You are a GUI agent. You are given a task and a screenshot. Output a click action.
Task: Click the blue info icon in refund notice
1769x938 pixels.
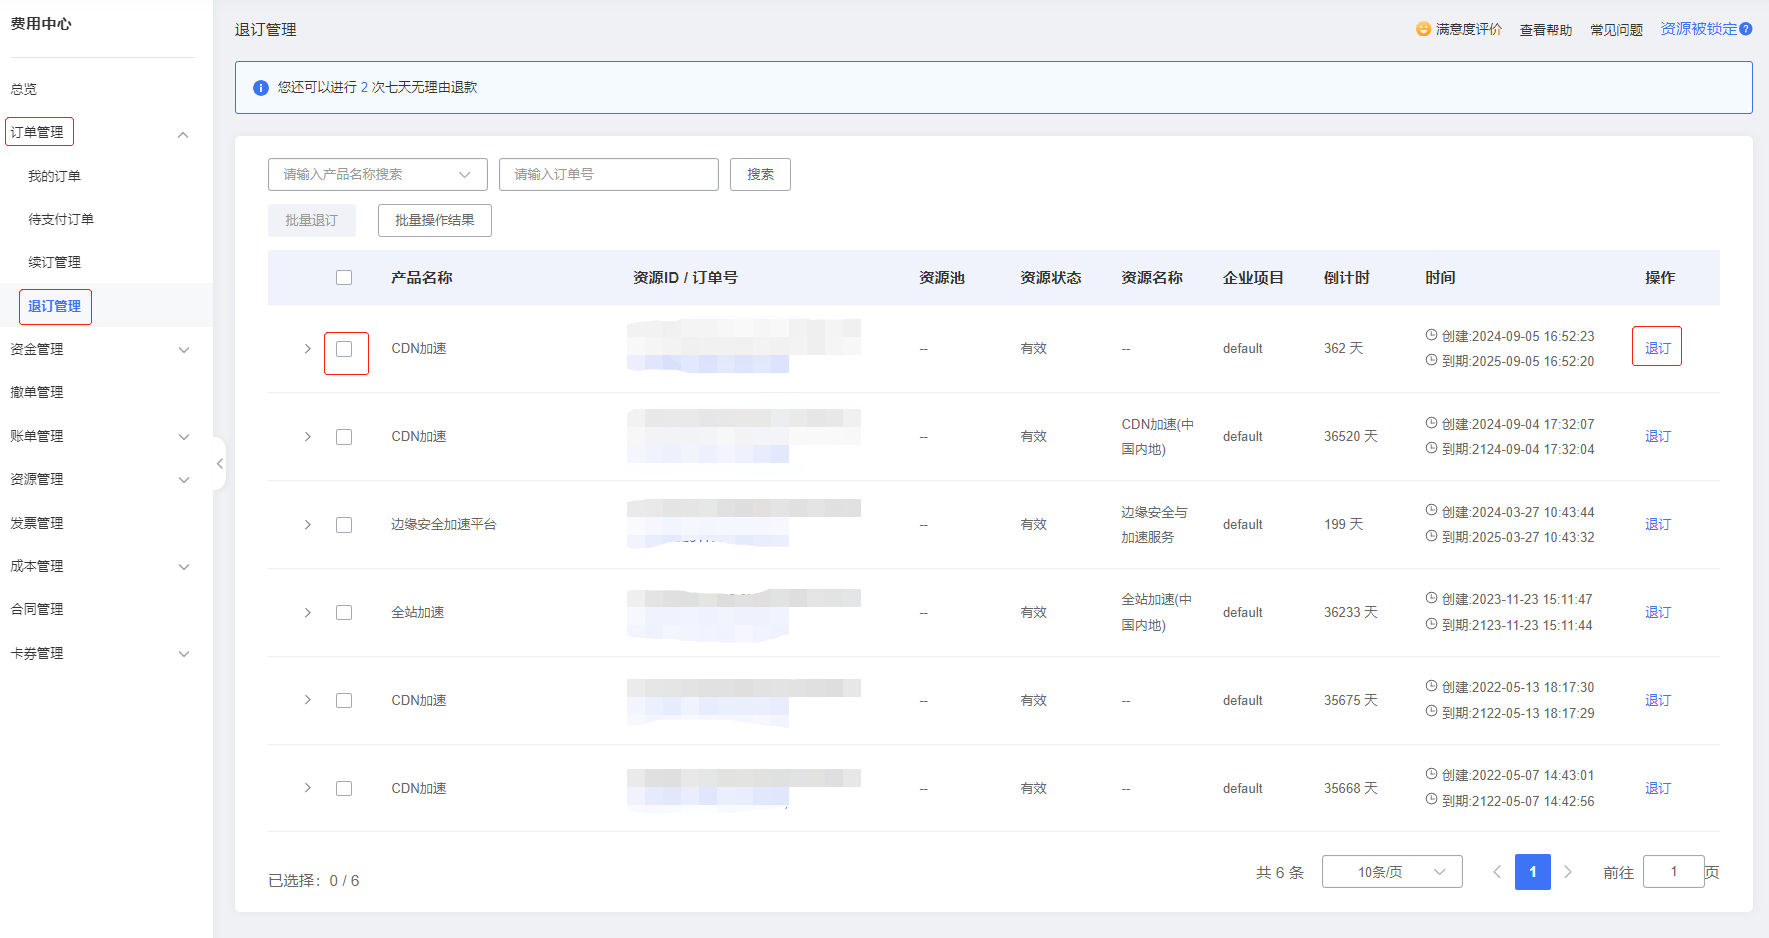pos(261,88)
